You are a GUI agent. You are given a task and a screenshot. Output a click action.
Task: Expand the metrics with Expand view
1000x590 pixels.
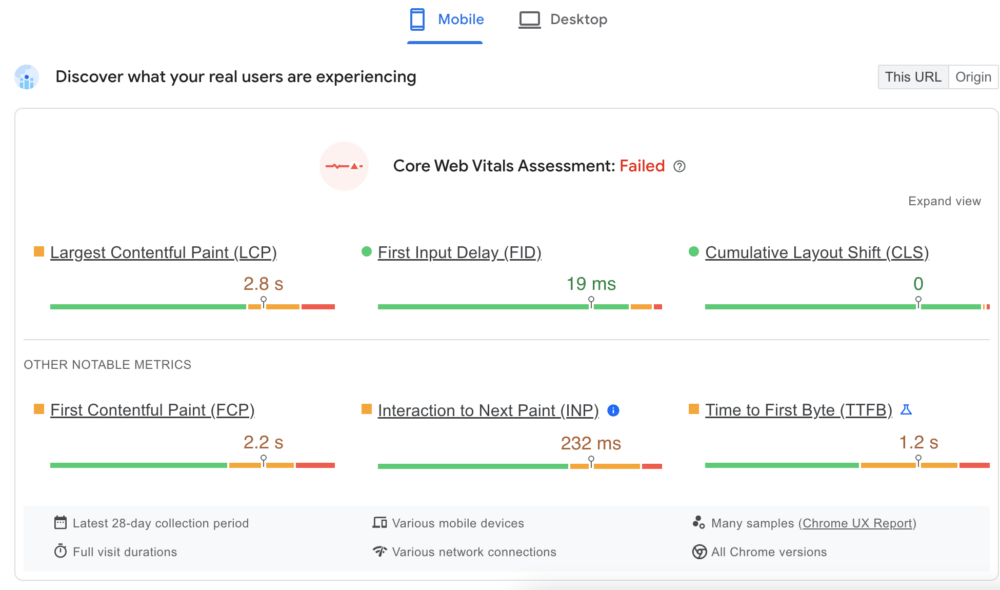(944, 200)
